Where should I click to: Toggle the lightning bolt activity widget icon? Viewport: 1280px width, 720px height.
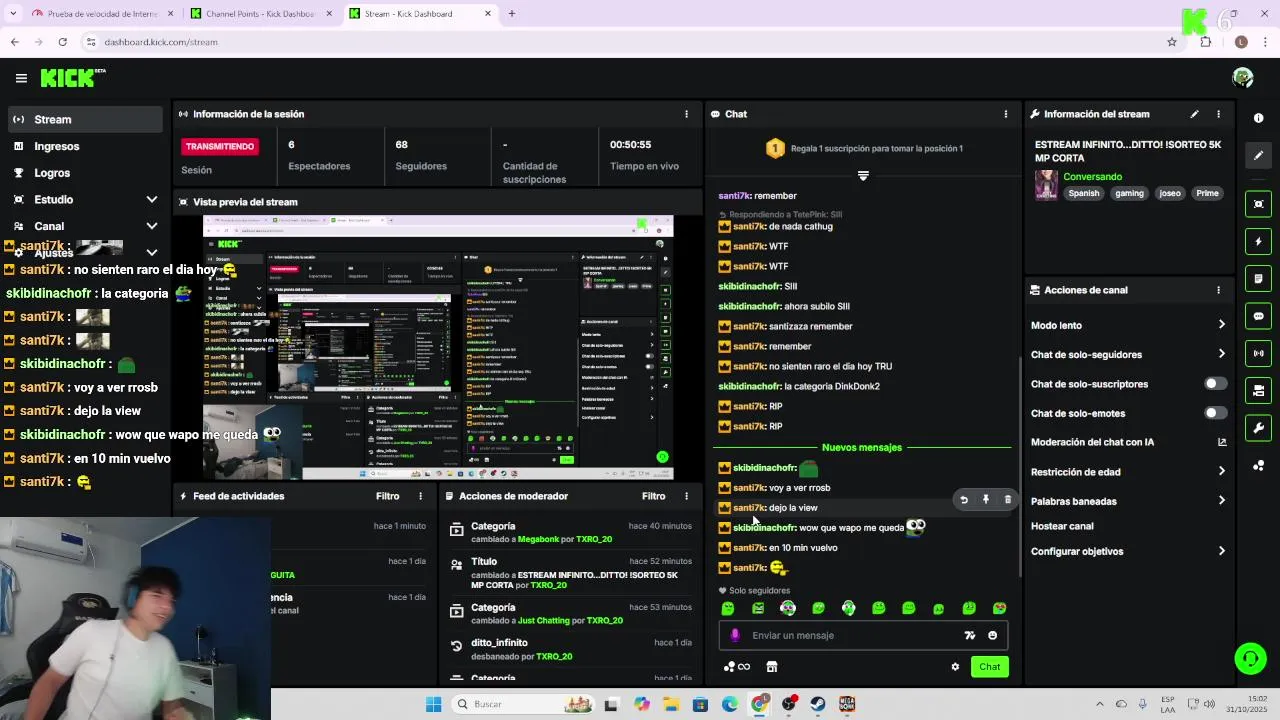pos(1258,241)
